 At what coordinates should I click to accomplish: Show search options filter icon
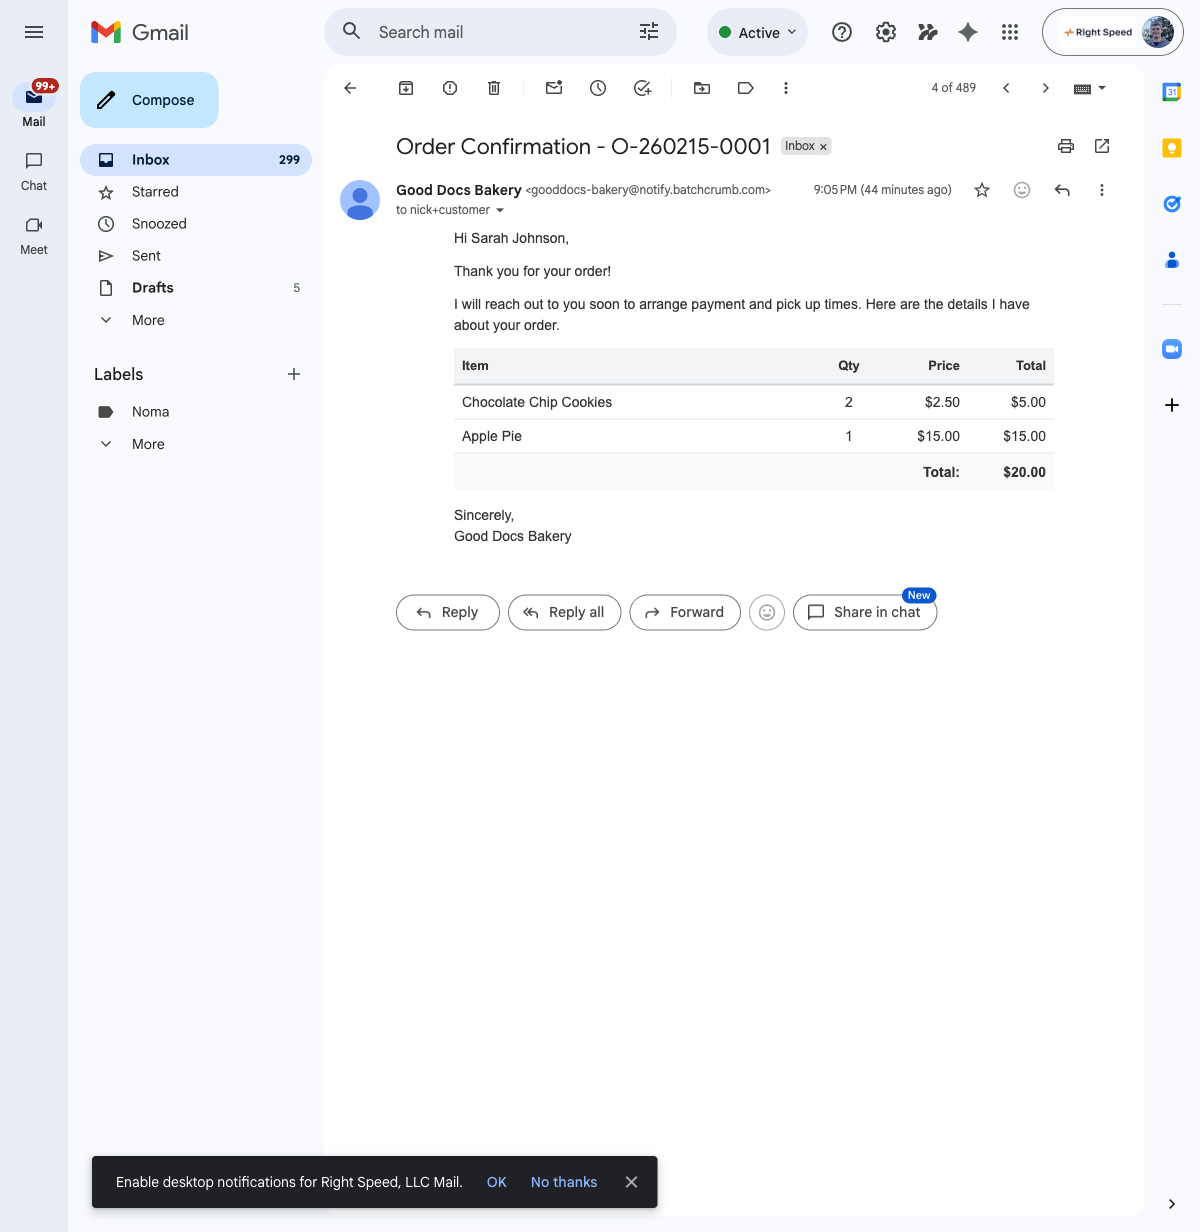[x=649, y=32]
